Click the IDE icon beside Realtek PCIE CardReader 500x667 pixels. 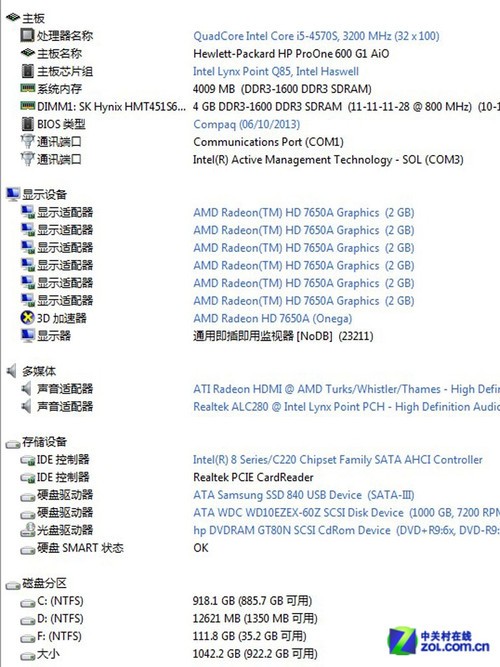(28, 478)
